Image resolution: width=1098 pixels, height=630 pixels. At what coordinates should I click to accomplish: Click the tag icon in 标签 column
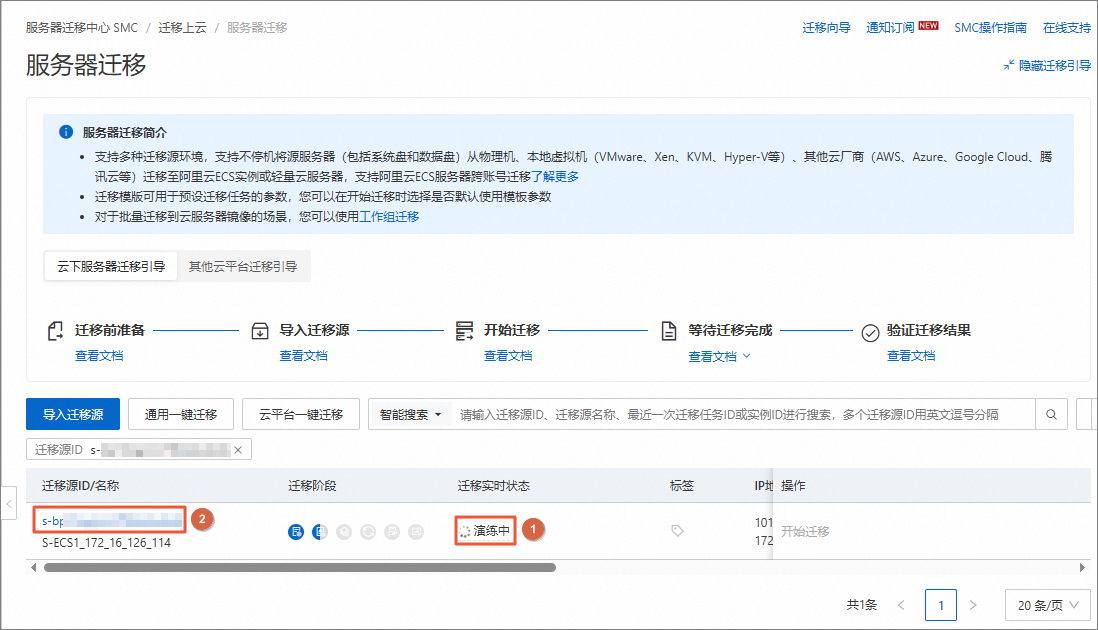677,531
